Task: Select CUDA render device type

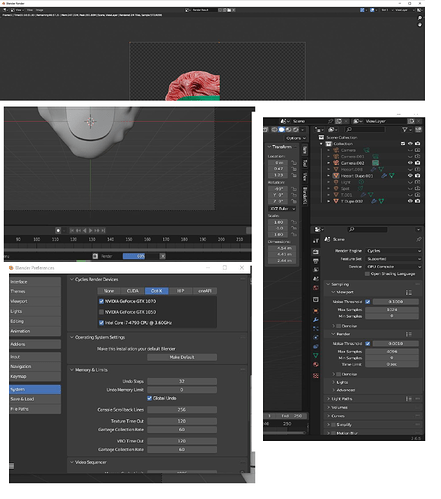Action: [x=133, y=291]
